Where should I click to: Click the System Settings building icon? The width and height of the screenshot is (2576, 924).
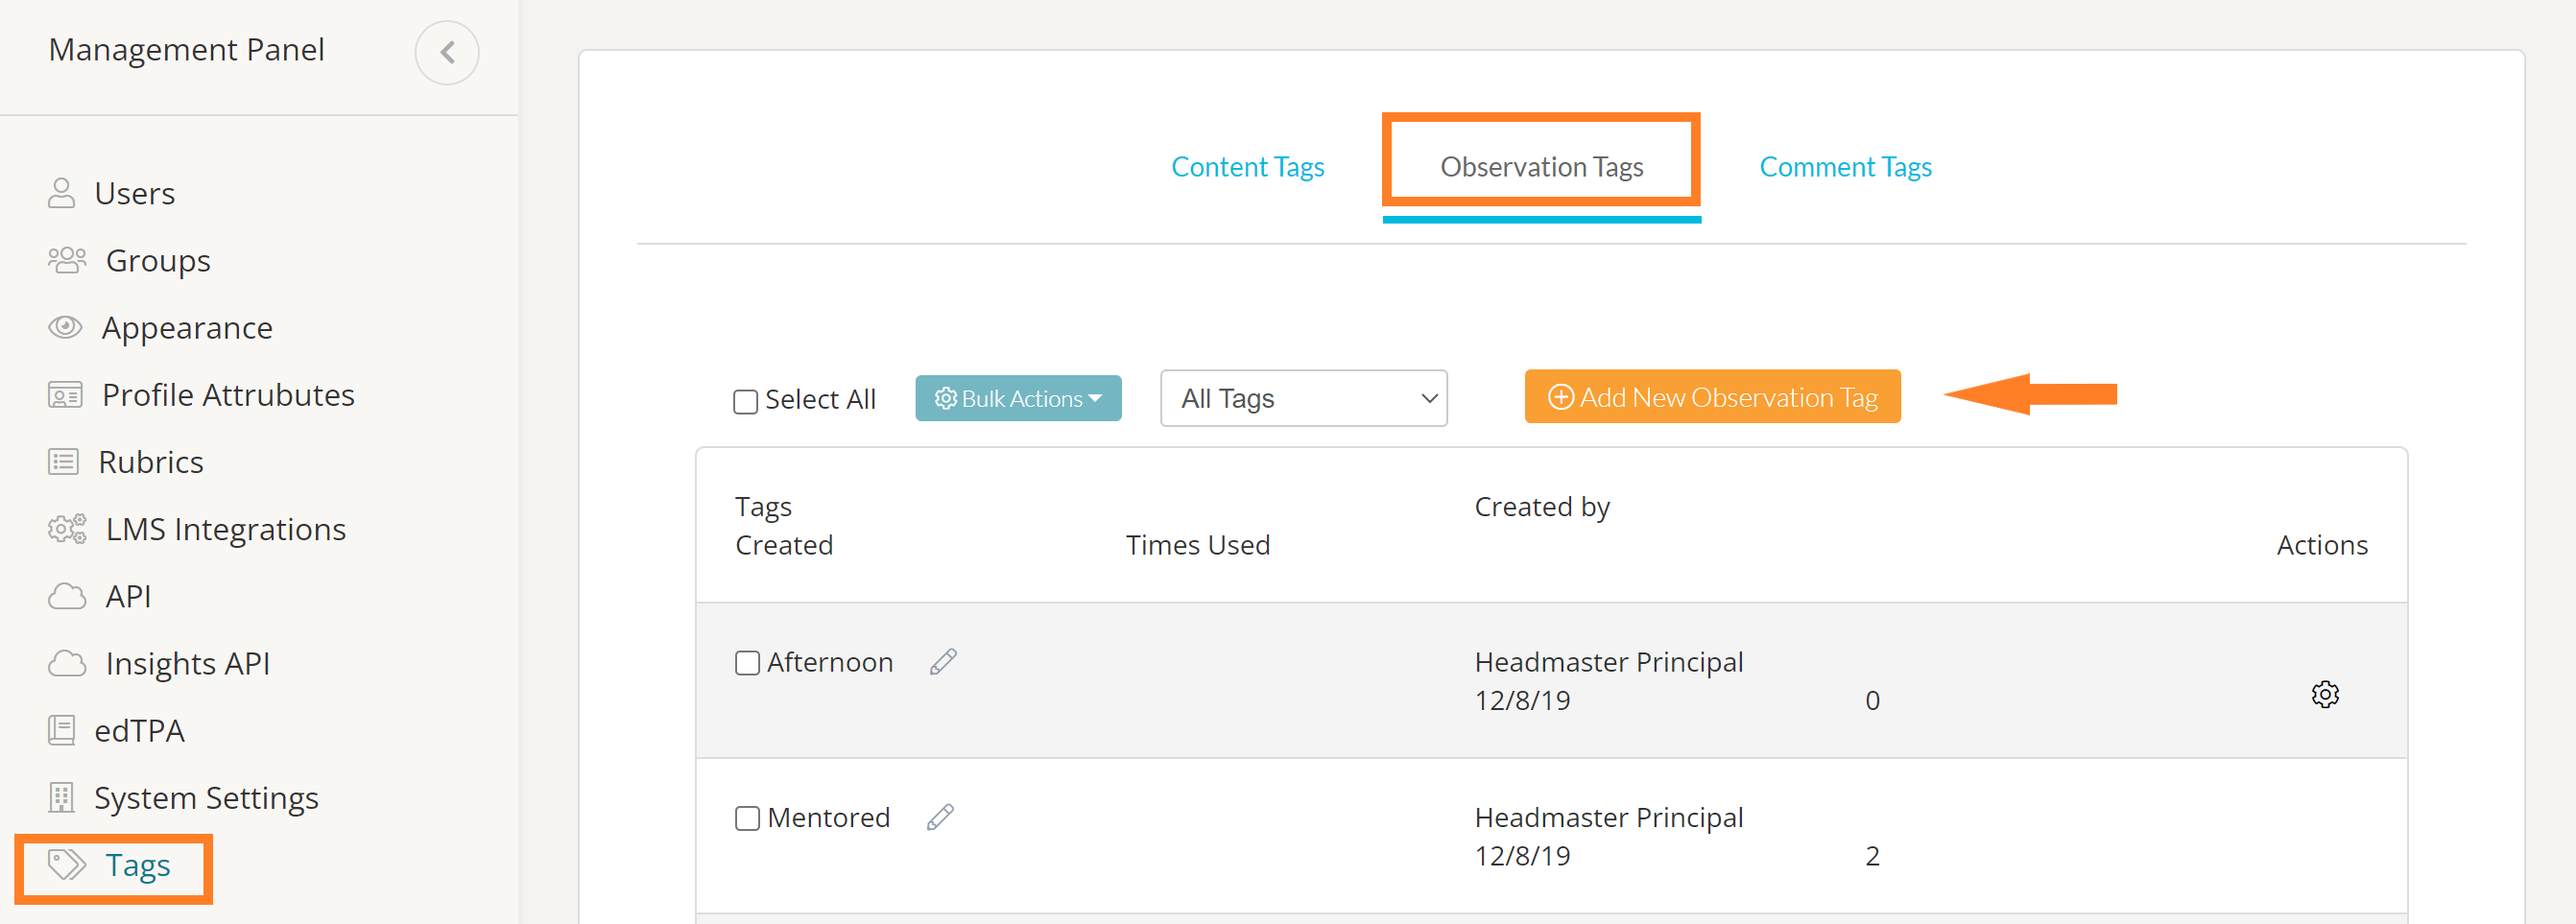[61, 797]
